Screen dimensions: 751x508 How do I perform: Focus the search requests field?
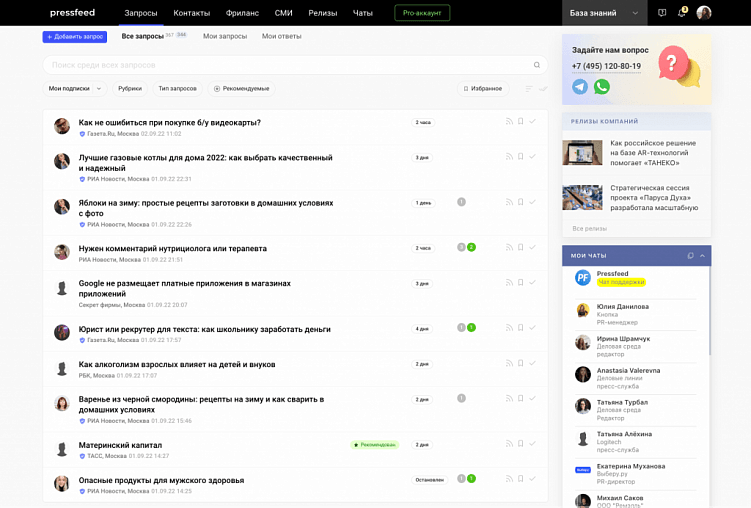coord(295,65)
